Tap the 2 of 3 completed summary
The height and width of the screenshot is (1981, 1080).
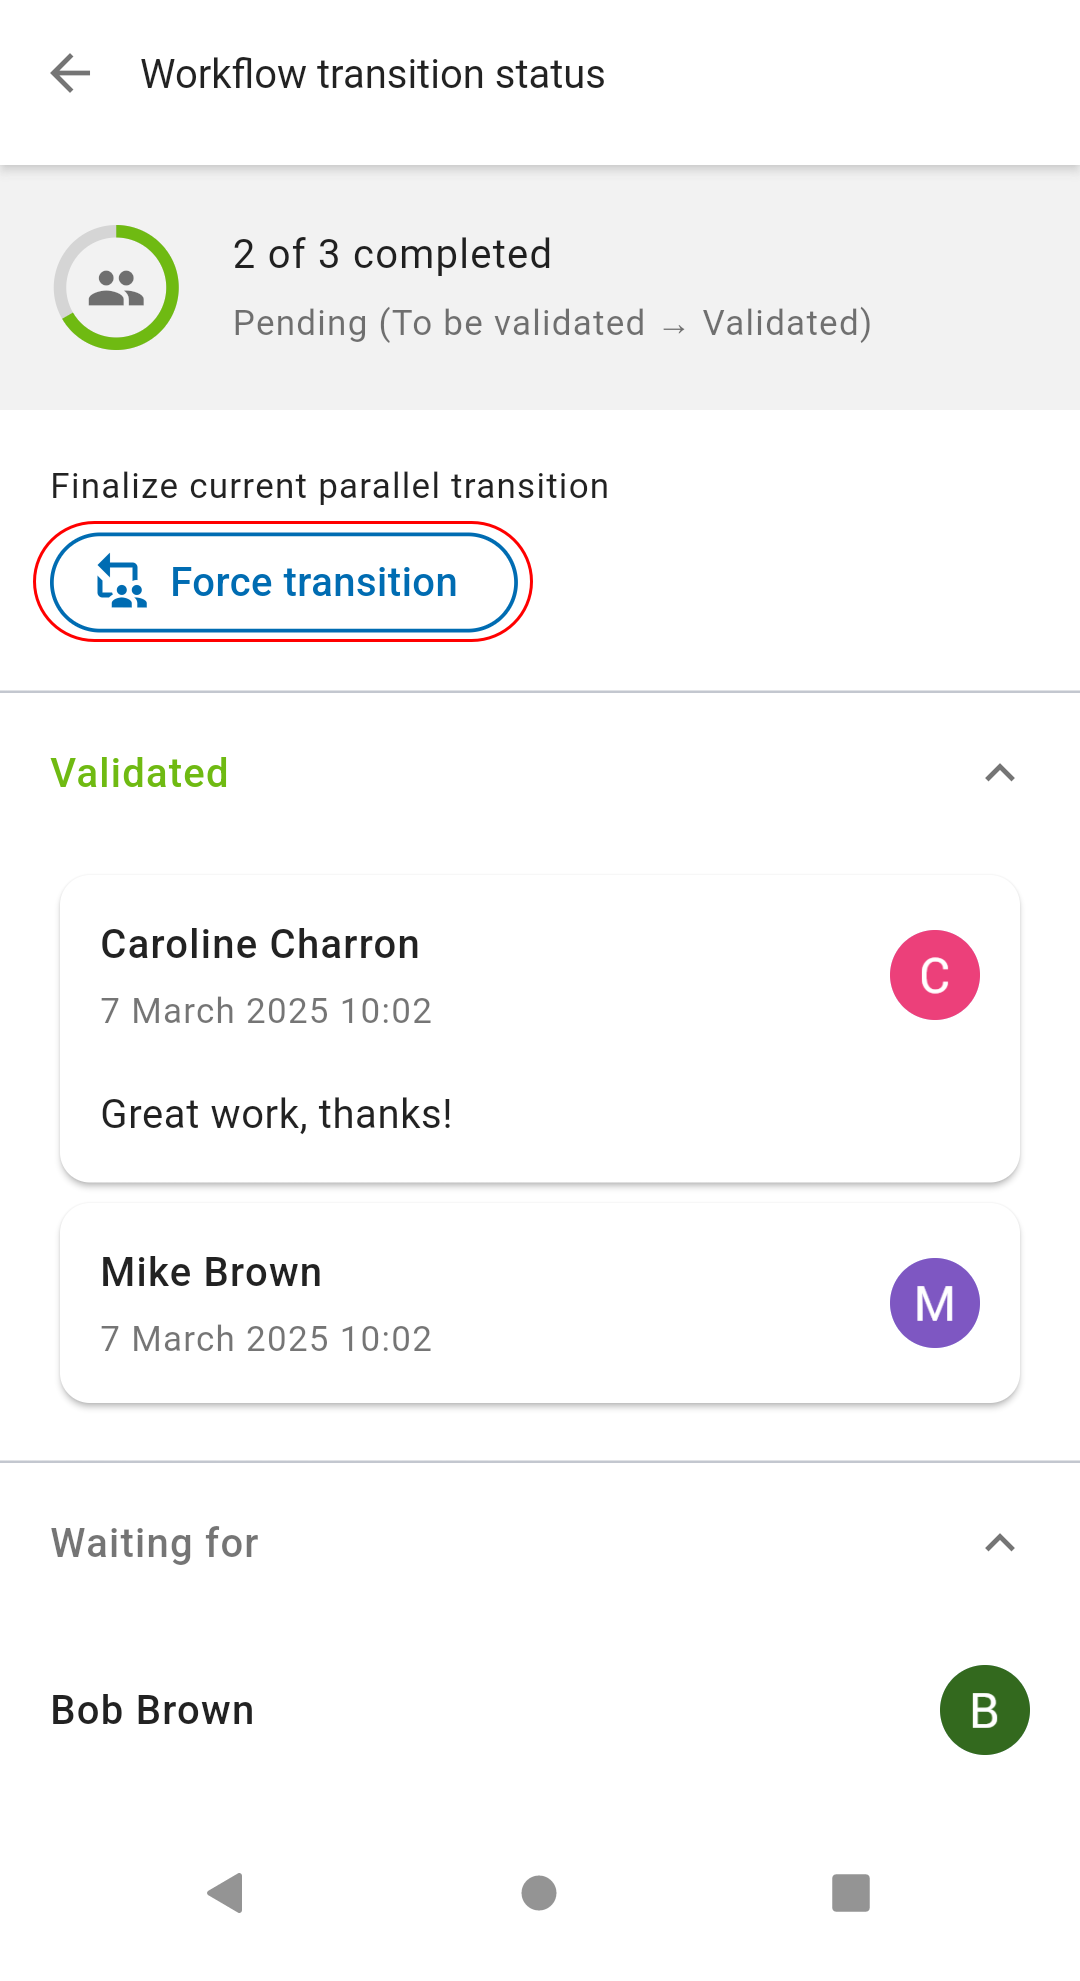pos(392,254)
